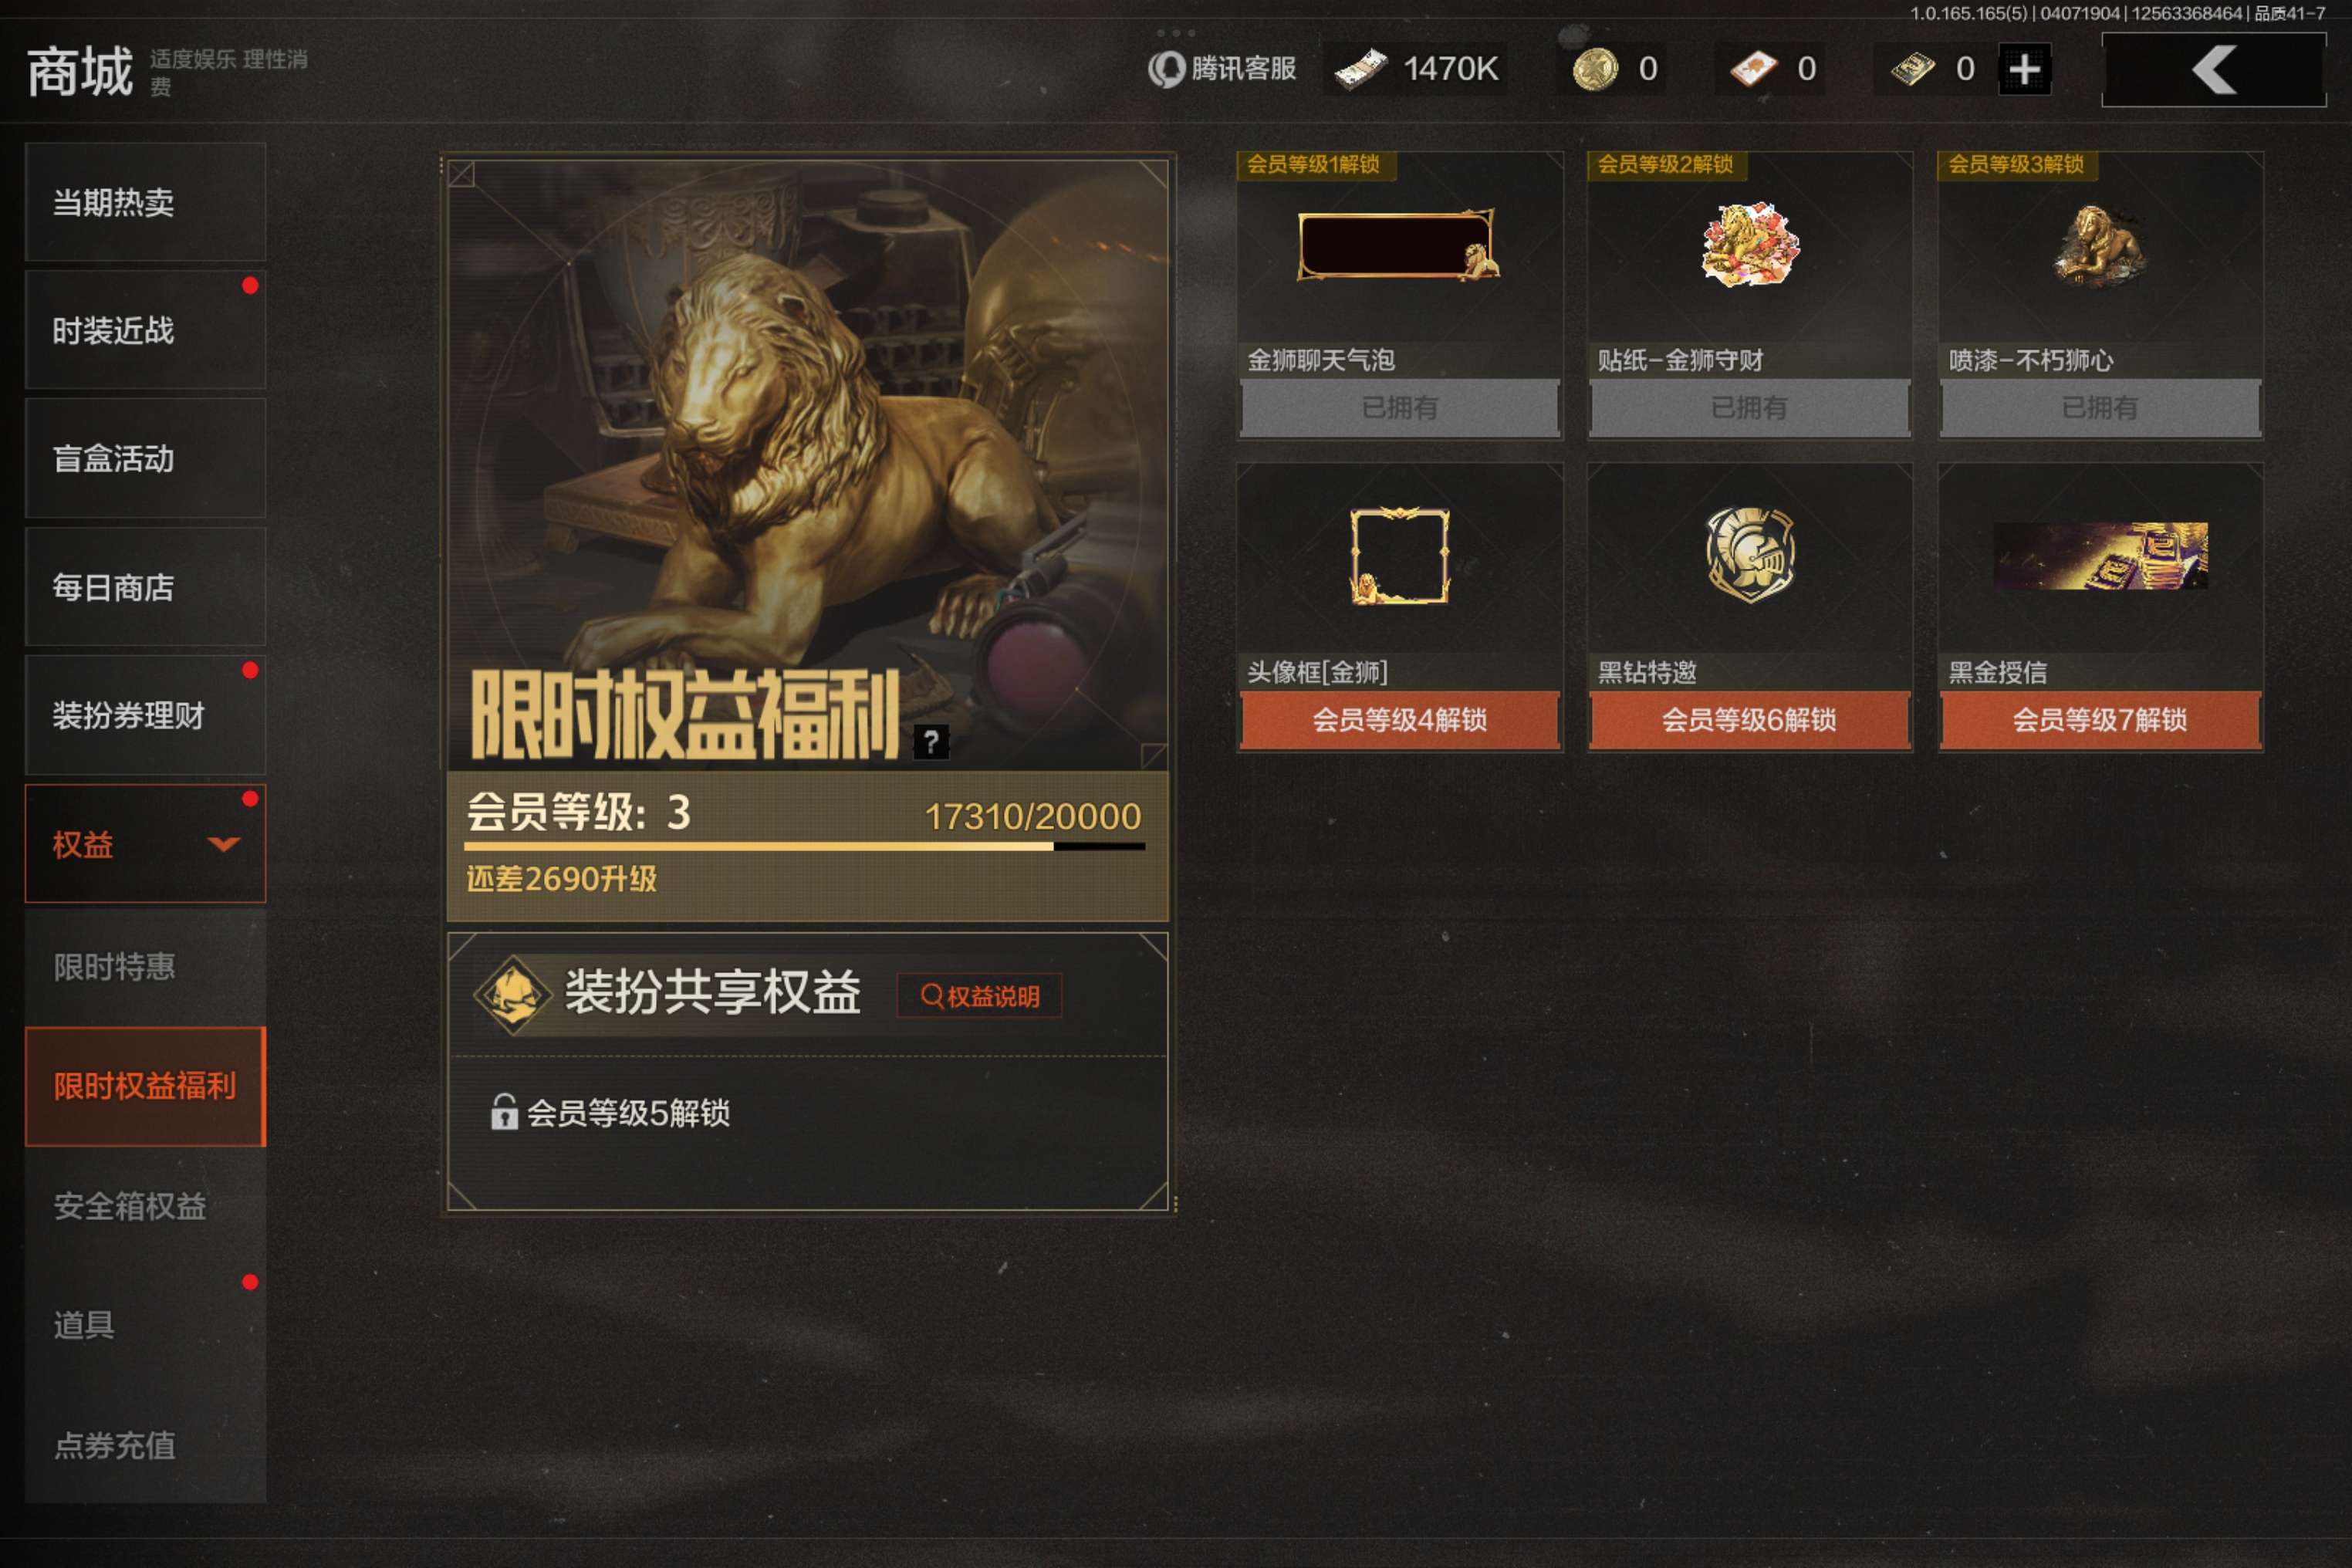
Task: Collapse the 权益 menu chevron
Action: pyautogui.click(x=223, y=844)
